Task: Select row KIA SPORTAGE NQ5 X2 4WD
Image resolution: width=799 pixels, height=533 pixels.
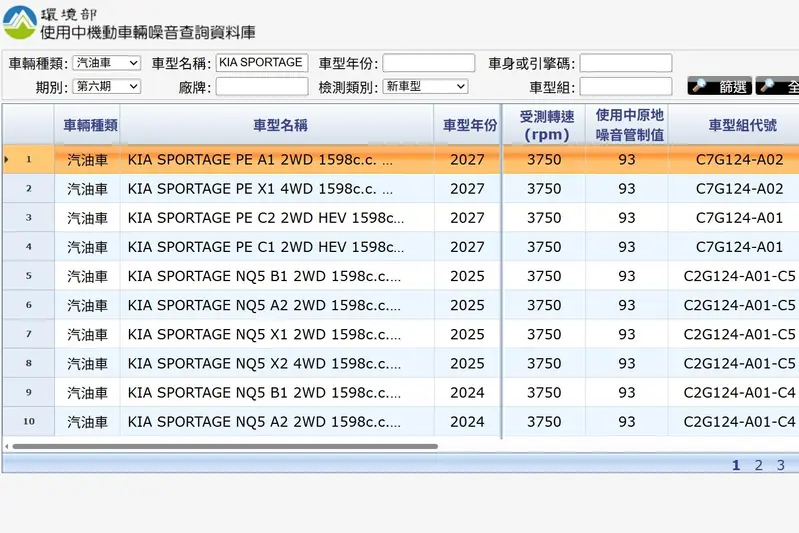Action: [x=401, y=363]
